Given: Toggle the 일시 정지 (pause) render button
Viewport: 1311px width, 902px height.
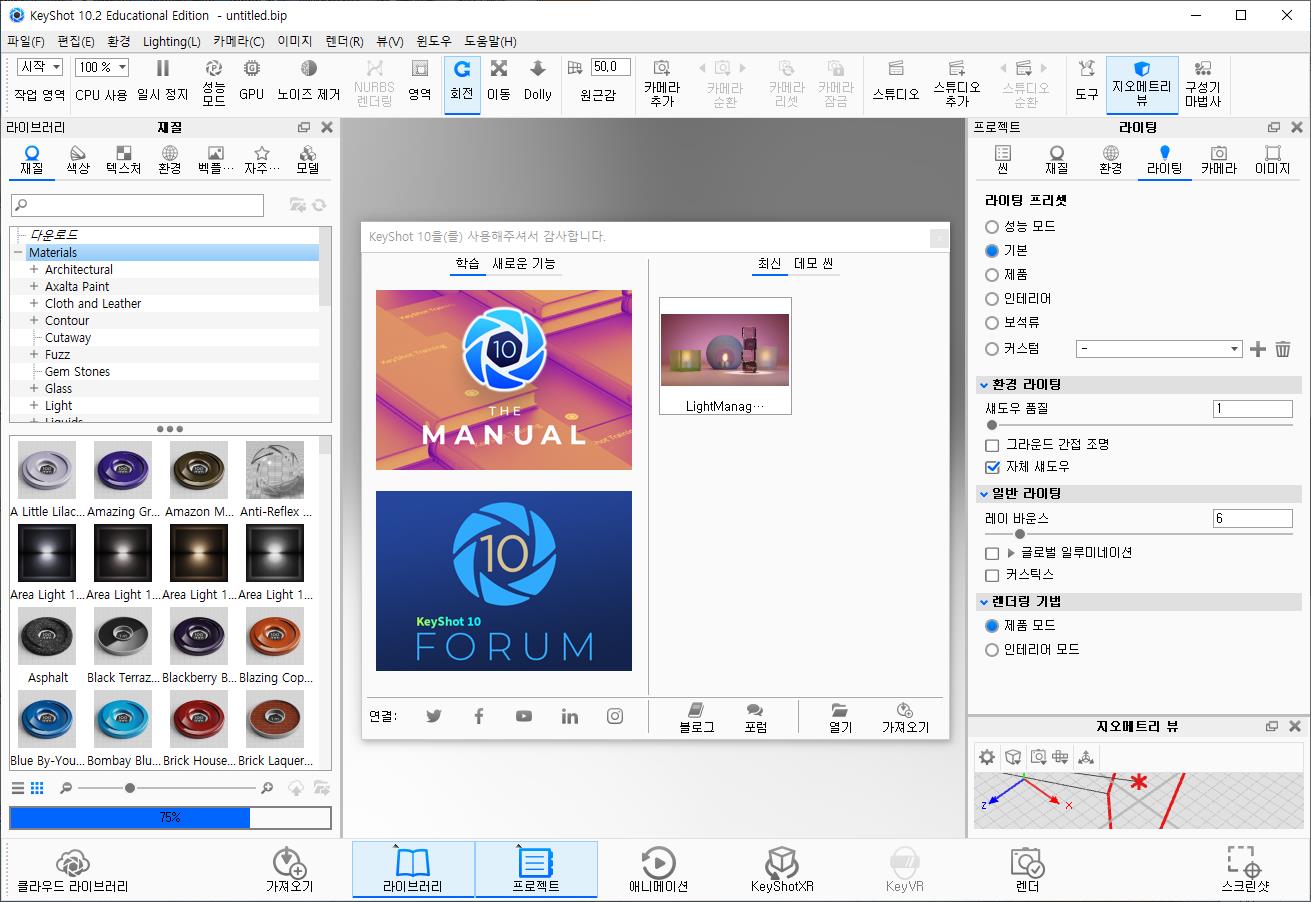Looking at the screenshot, I should 163,80.
